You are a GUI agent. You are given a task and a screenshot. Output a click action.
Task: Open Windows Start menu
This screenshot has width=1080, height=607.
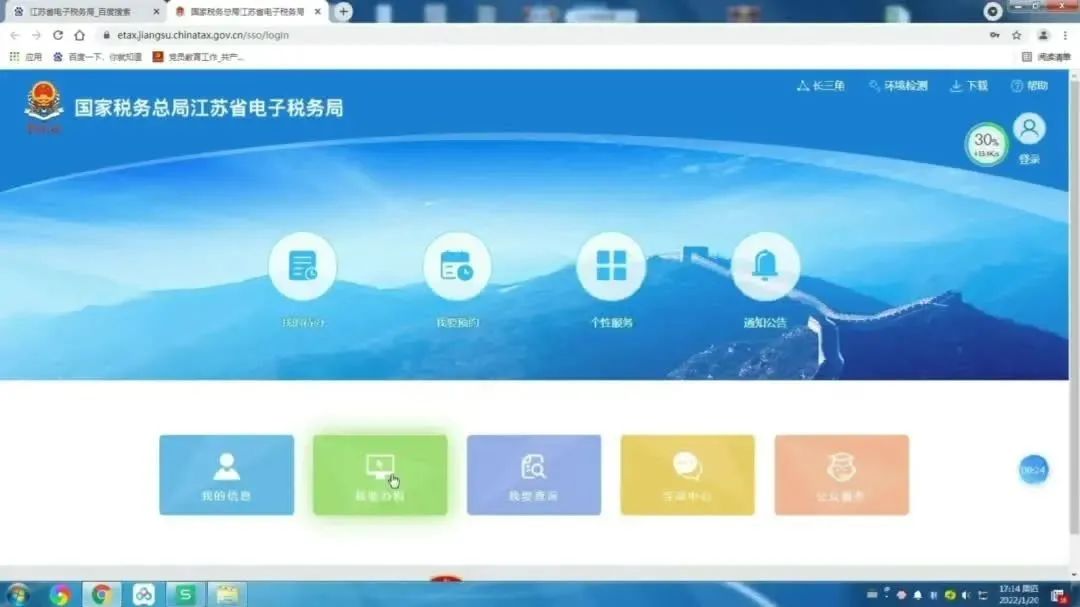pyautogui.click(x=18, y=595)
